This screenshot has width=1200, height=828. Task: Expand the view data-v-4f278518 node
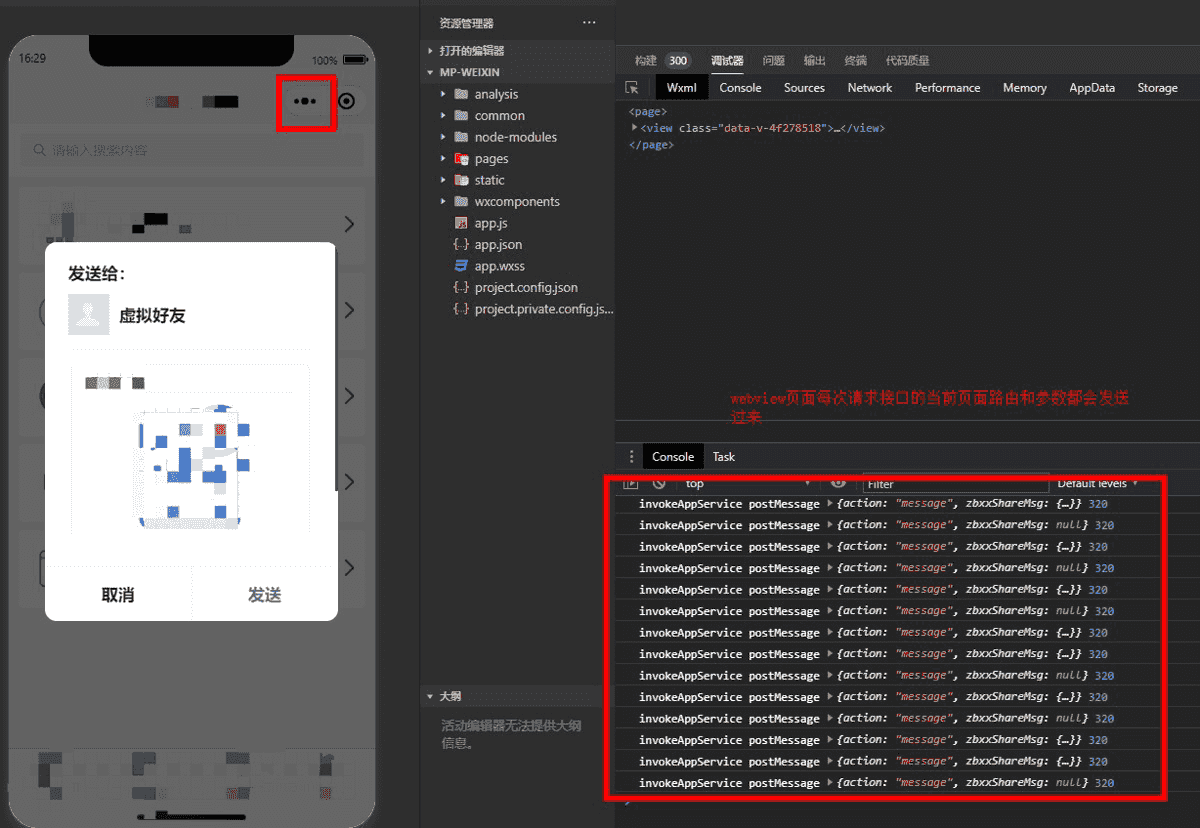pos(634,128)
